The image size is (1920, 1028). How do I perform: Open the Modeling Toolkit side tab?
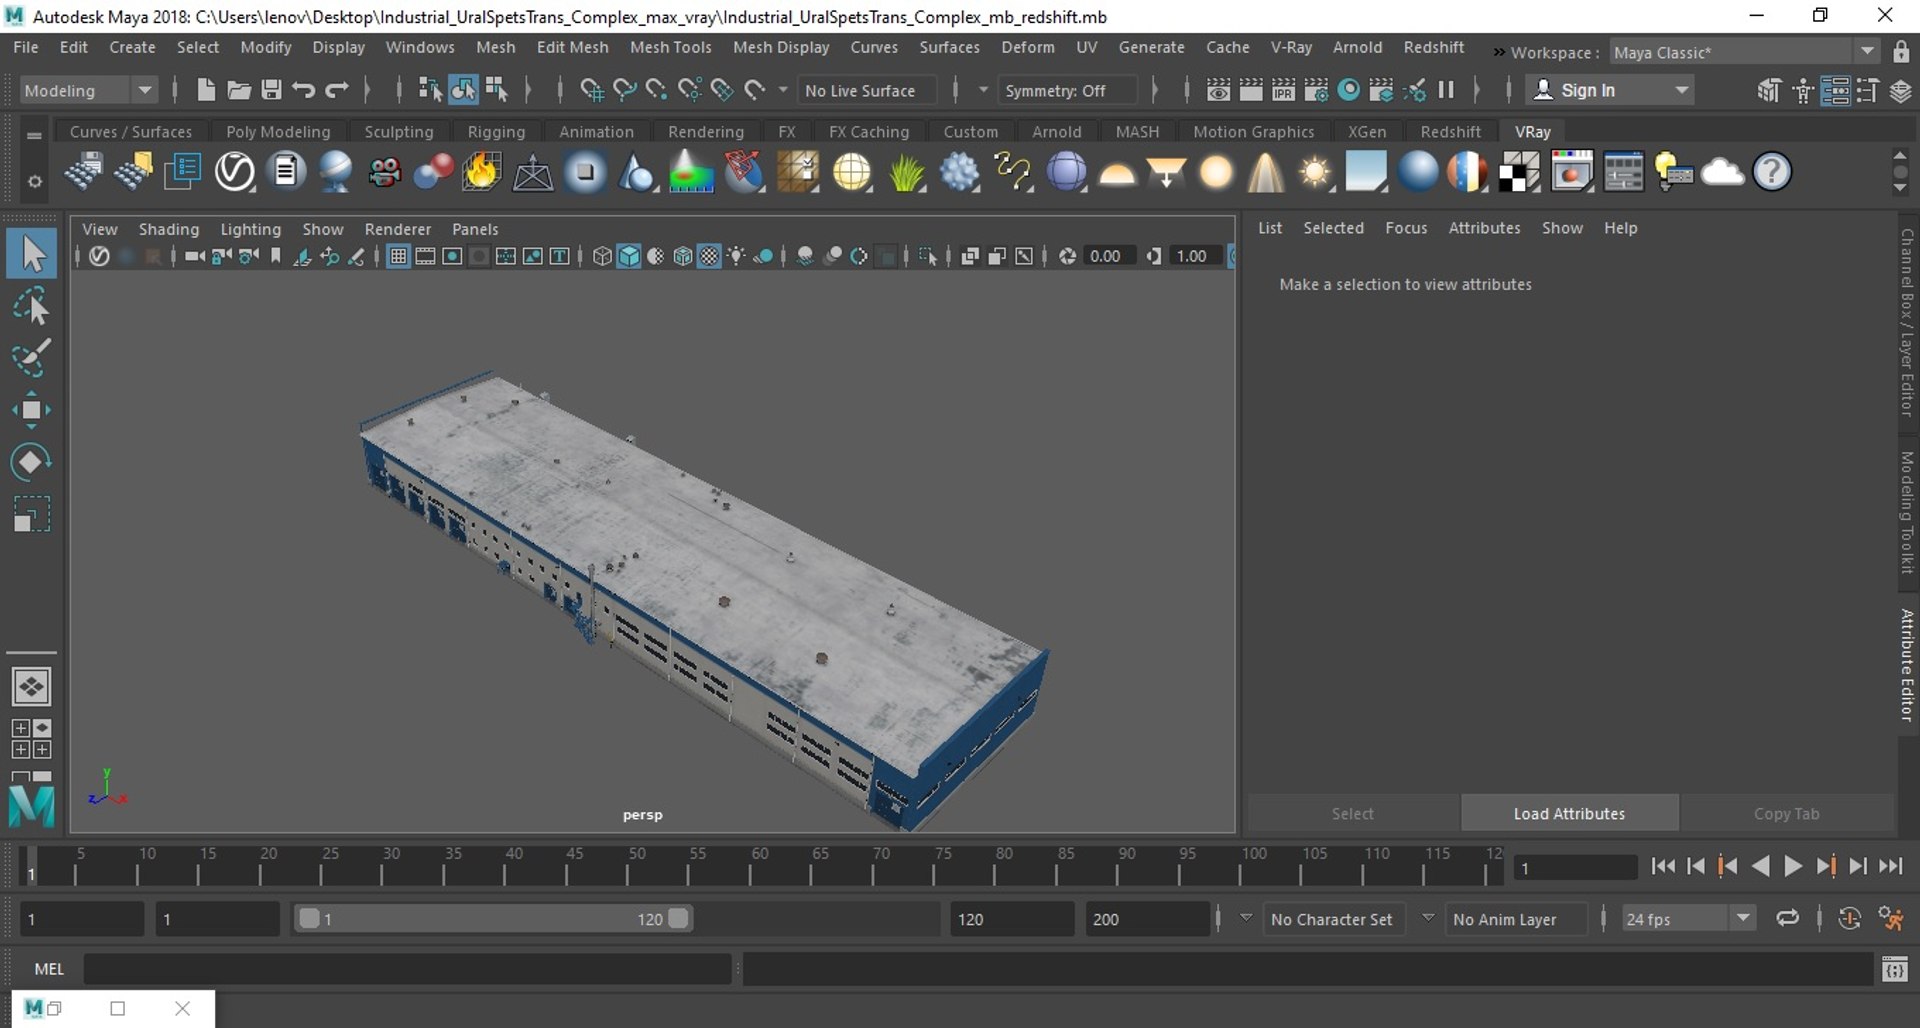pos(1907,512)
